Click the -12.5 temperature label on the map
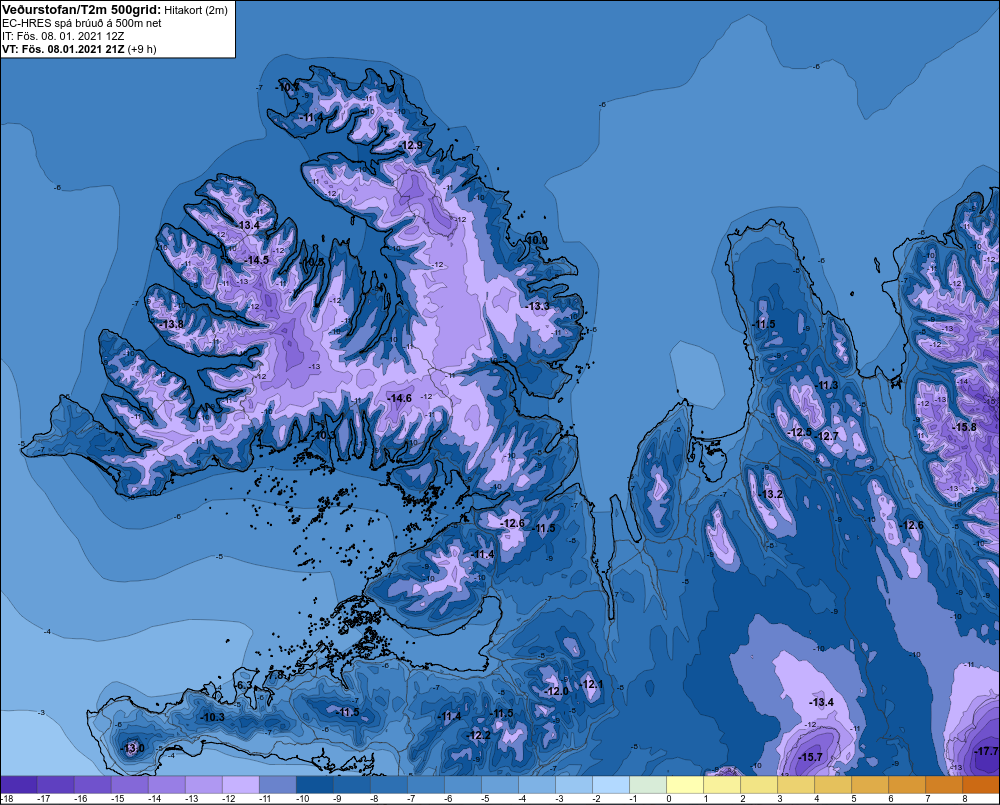1000x805 pixels. pos(800,432)
